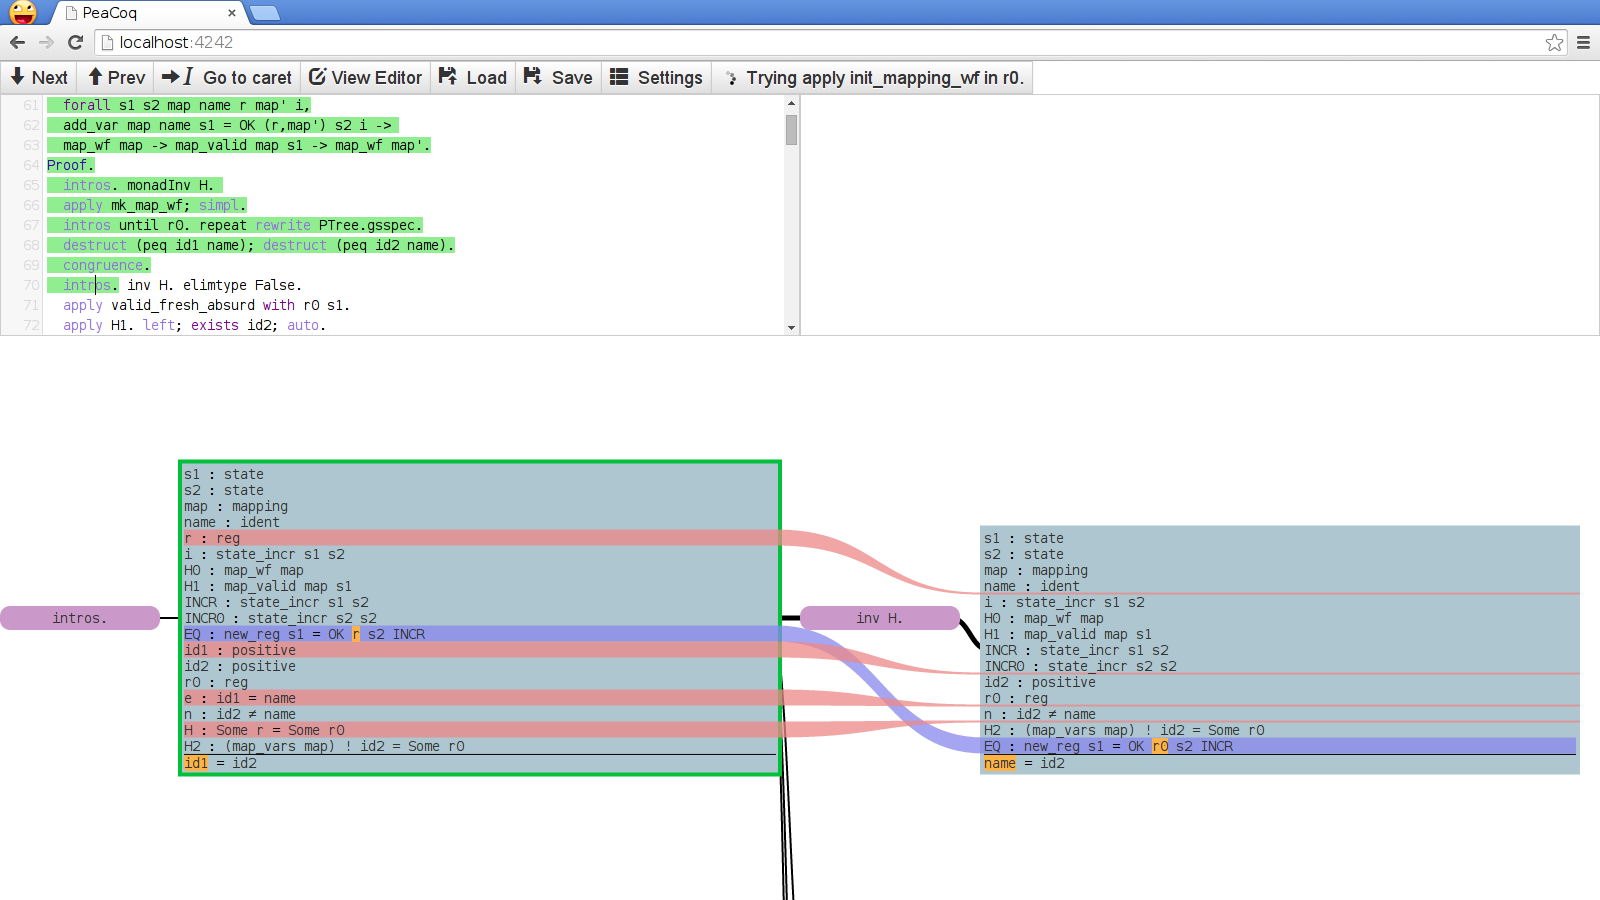The image size is (1600, 900).
Task: Open the Settings menu
Action: 656,78
